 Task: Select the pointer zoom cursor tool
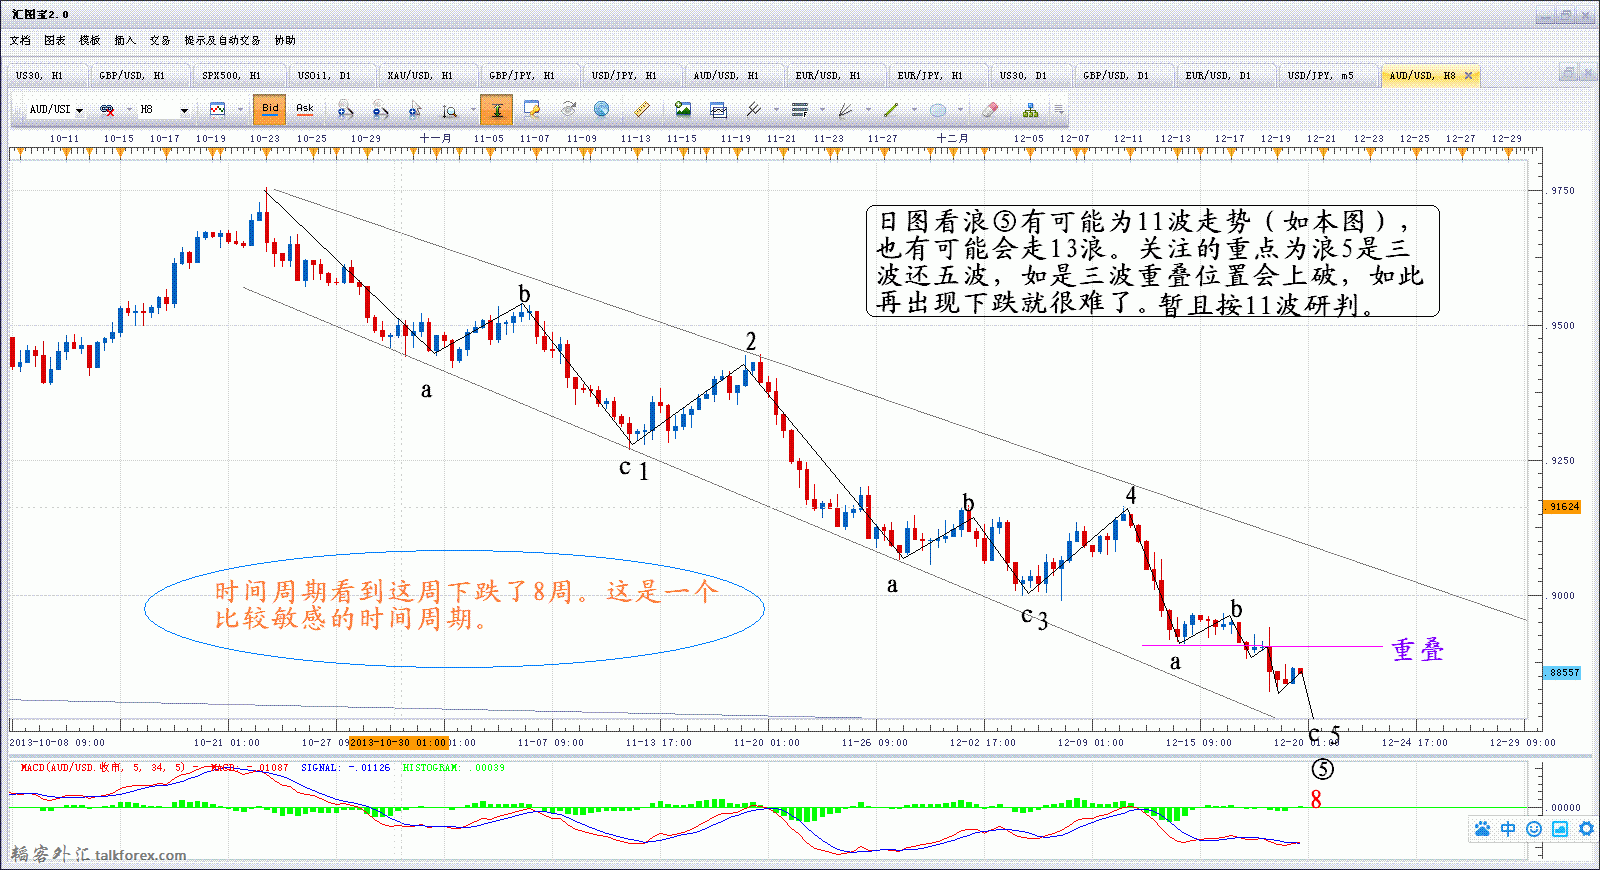(x=415, y=110)
